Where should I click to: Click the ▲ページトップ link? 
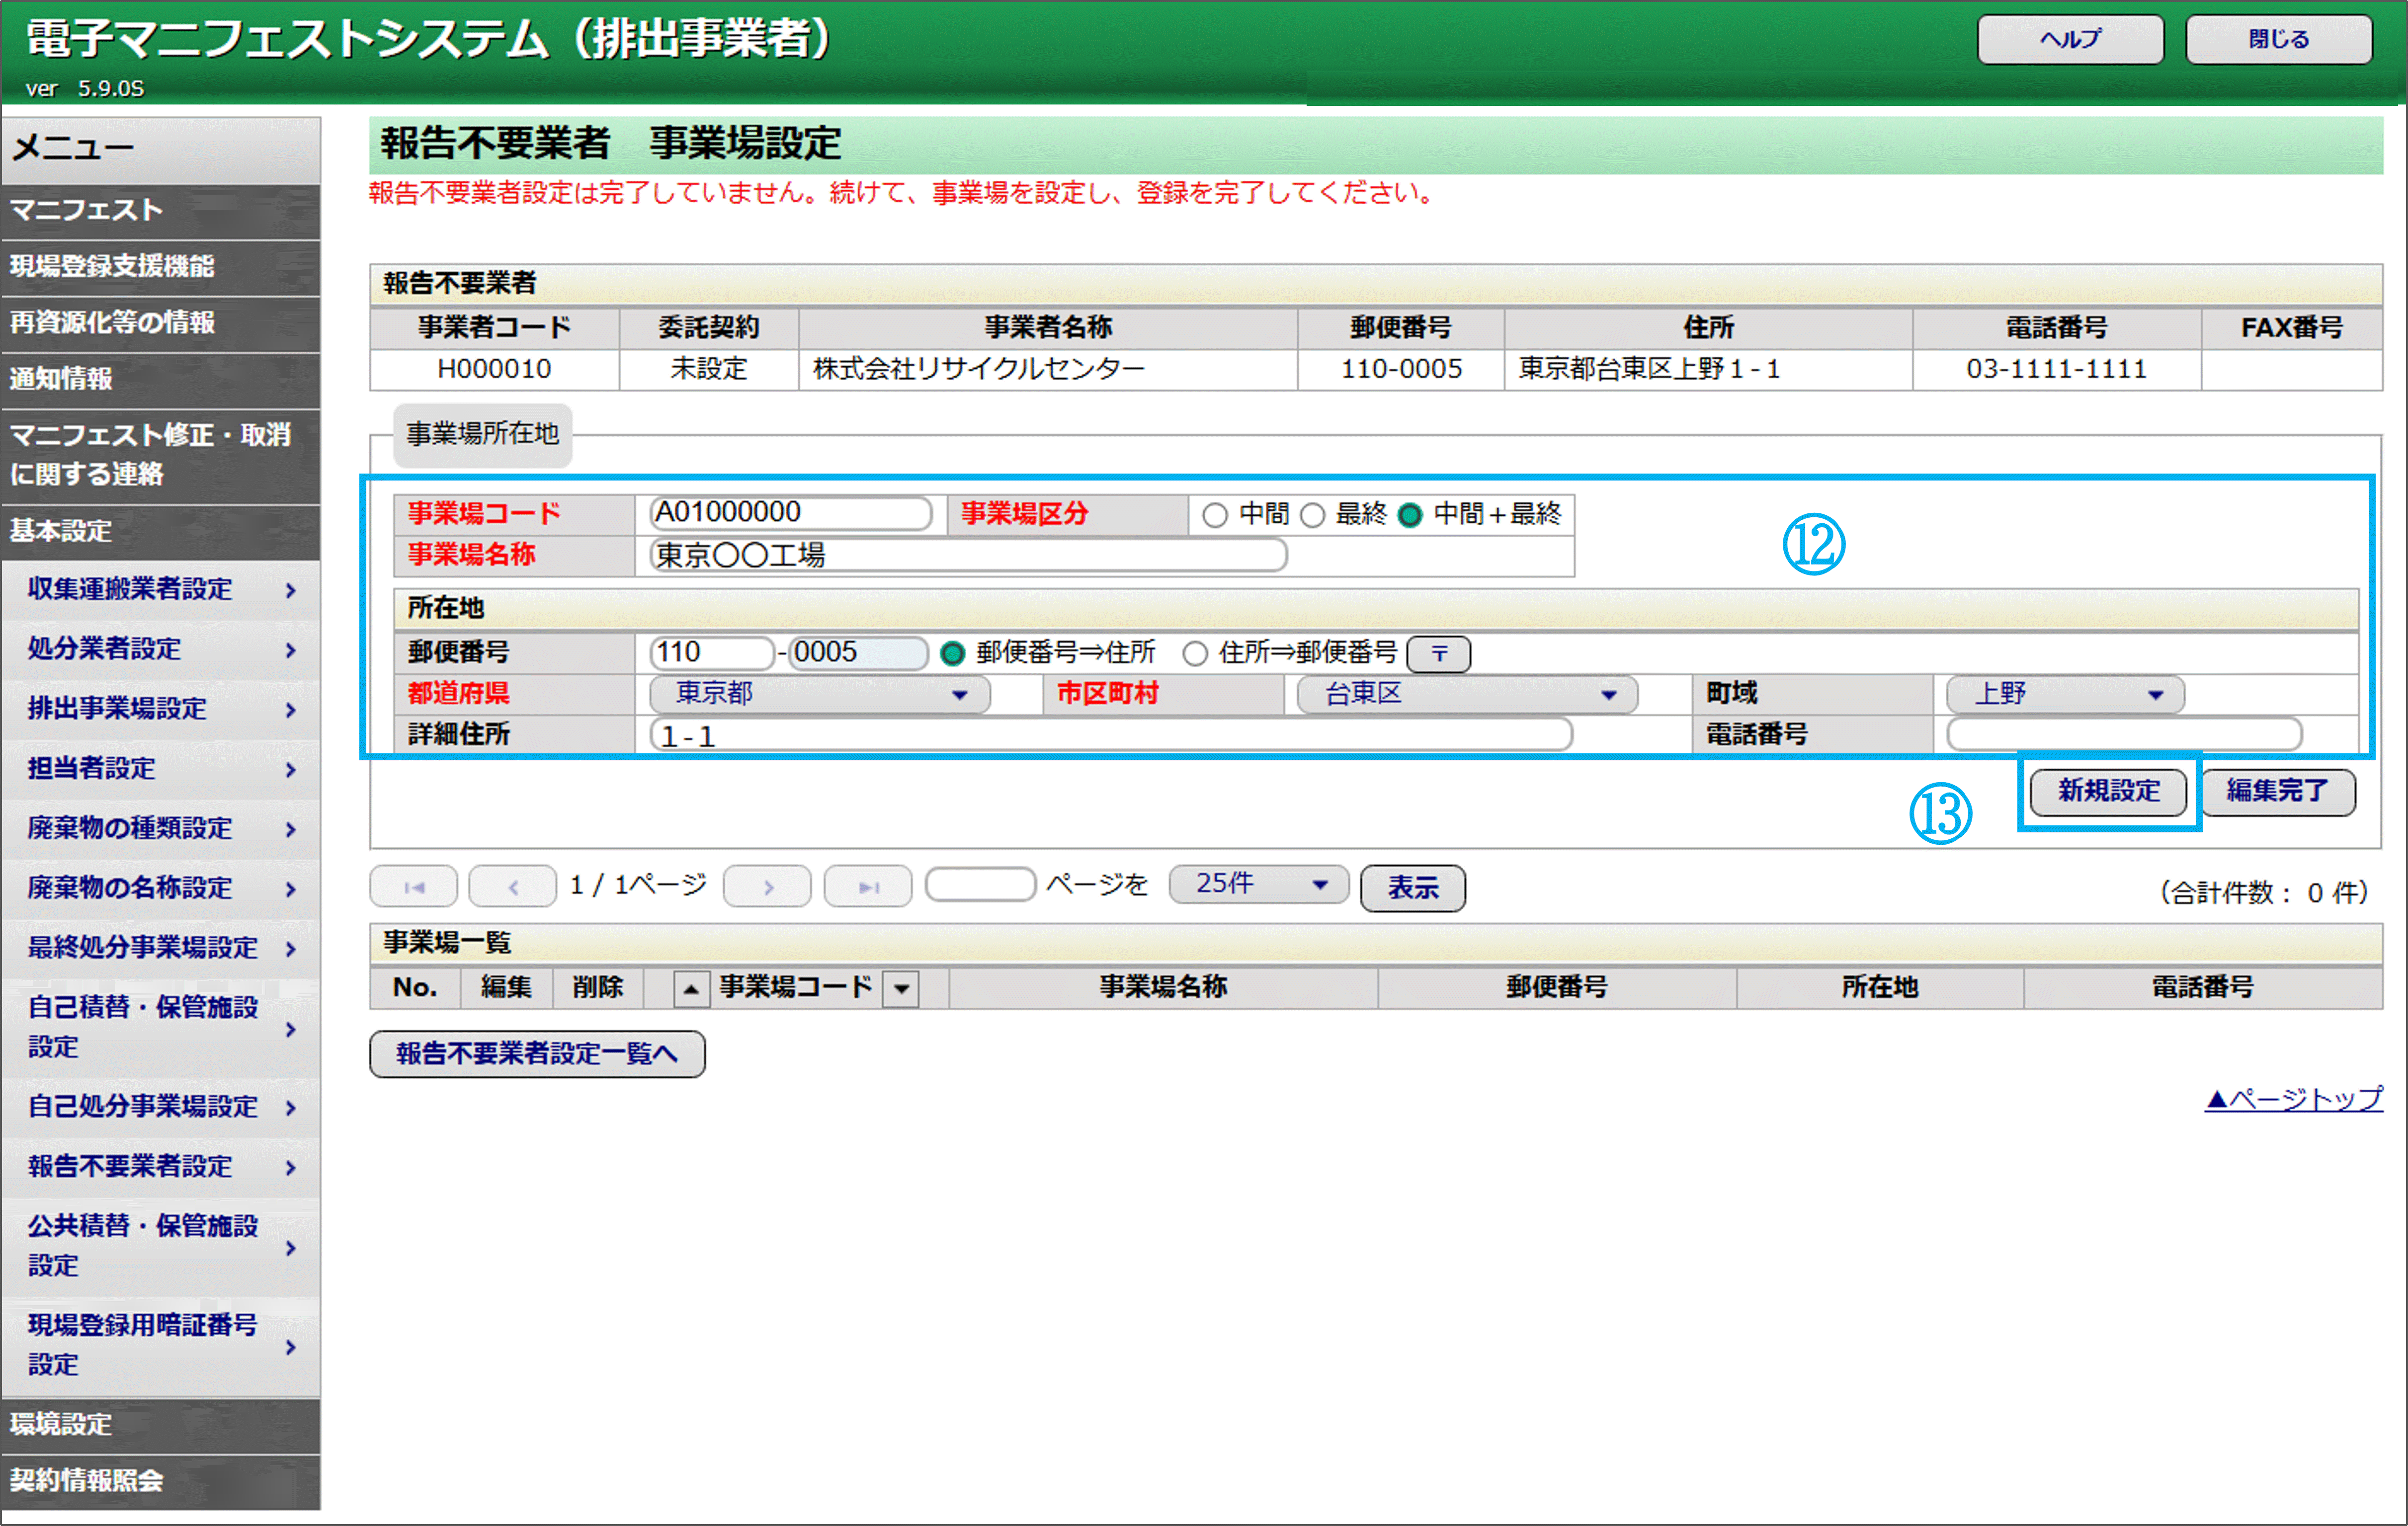(2293, 1099)
